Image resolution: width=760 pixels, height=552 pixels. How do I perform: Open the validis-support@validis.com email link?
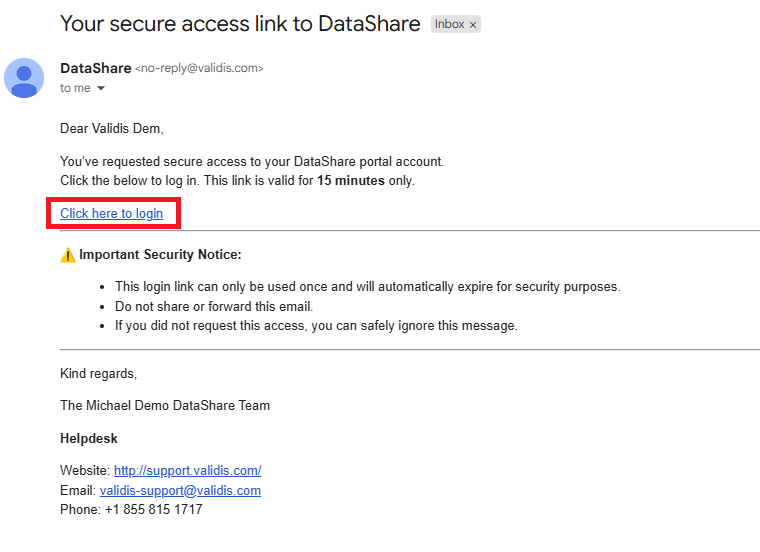180,490
